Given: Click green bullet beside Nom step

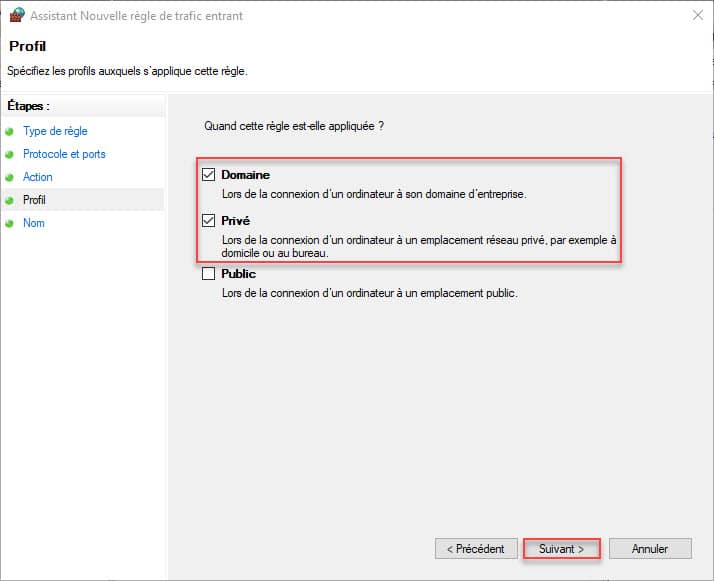Looking at the screenshot, I should 9,224.
